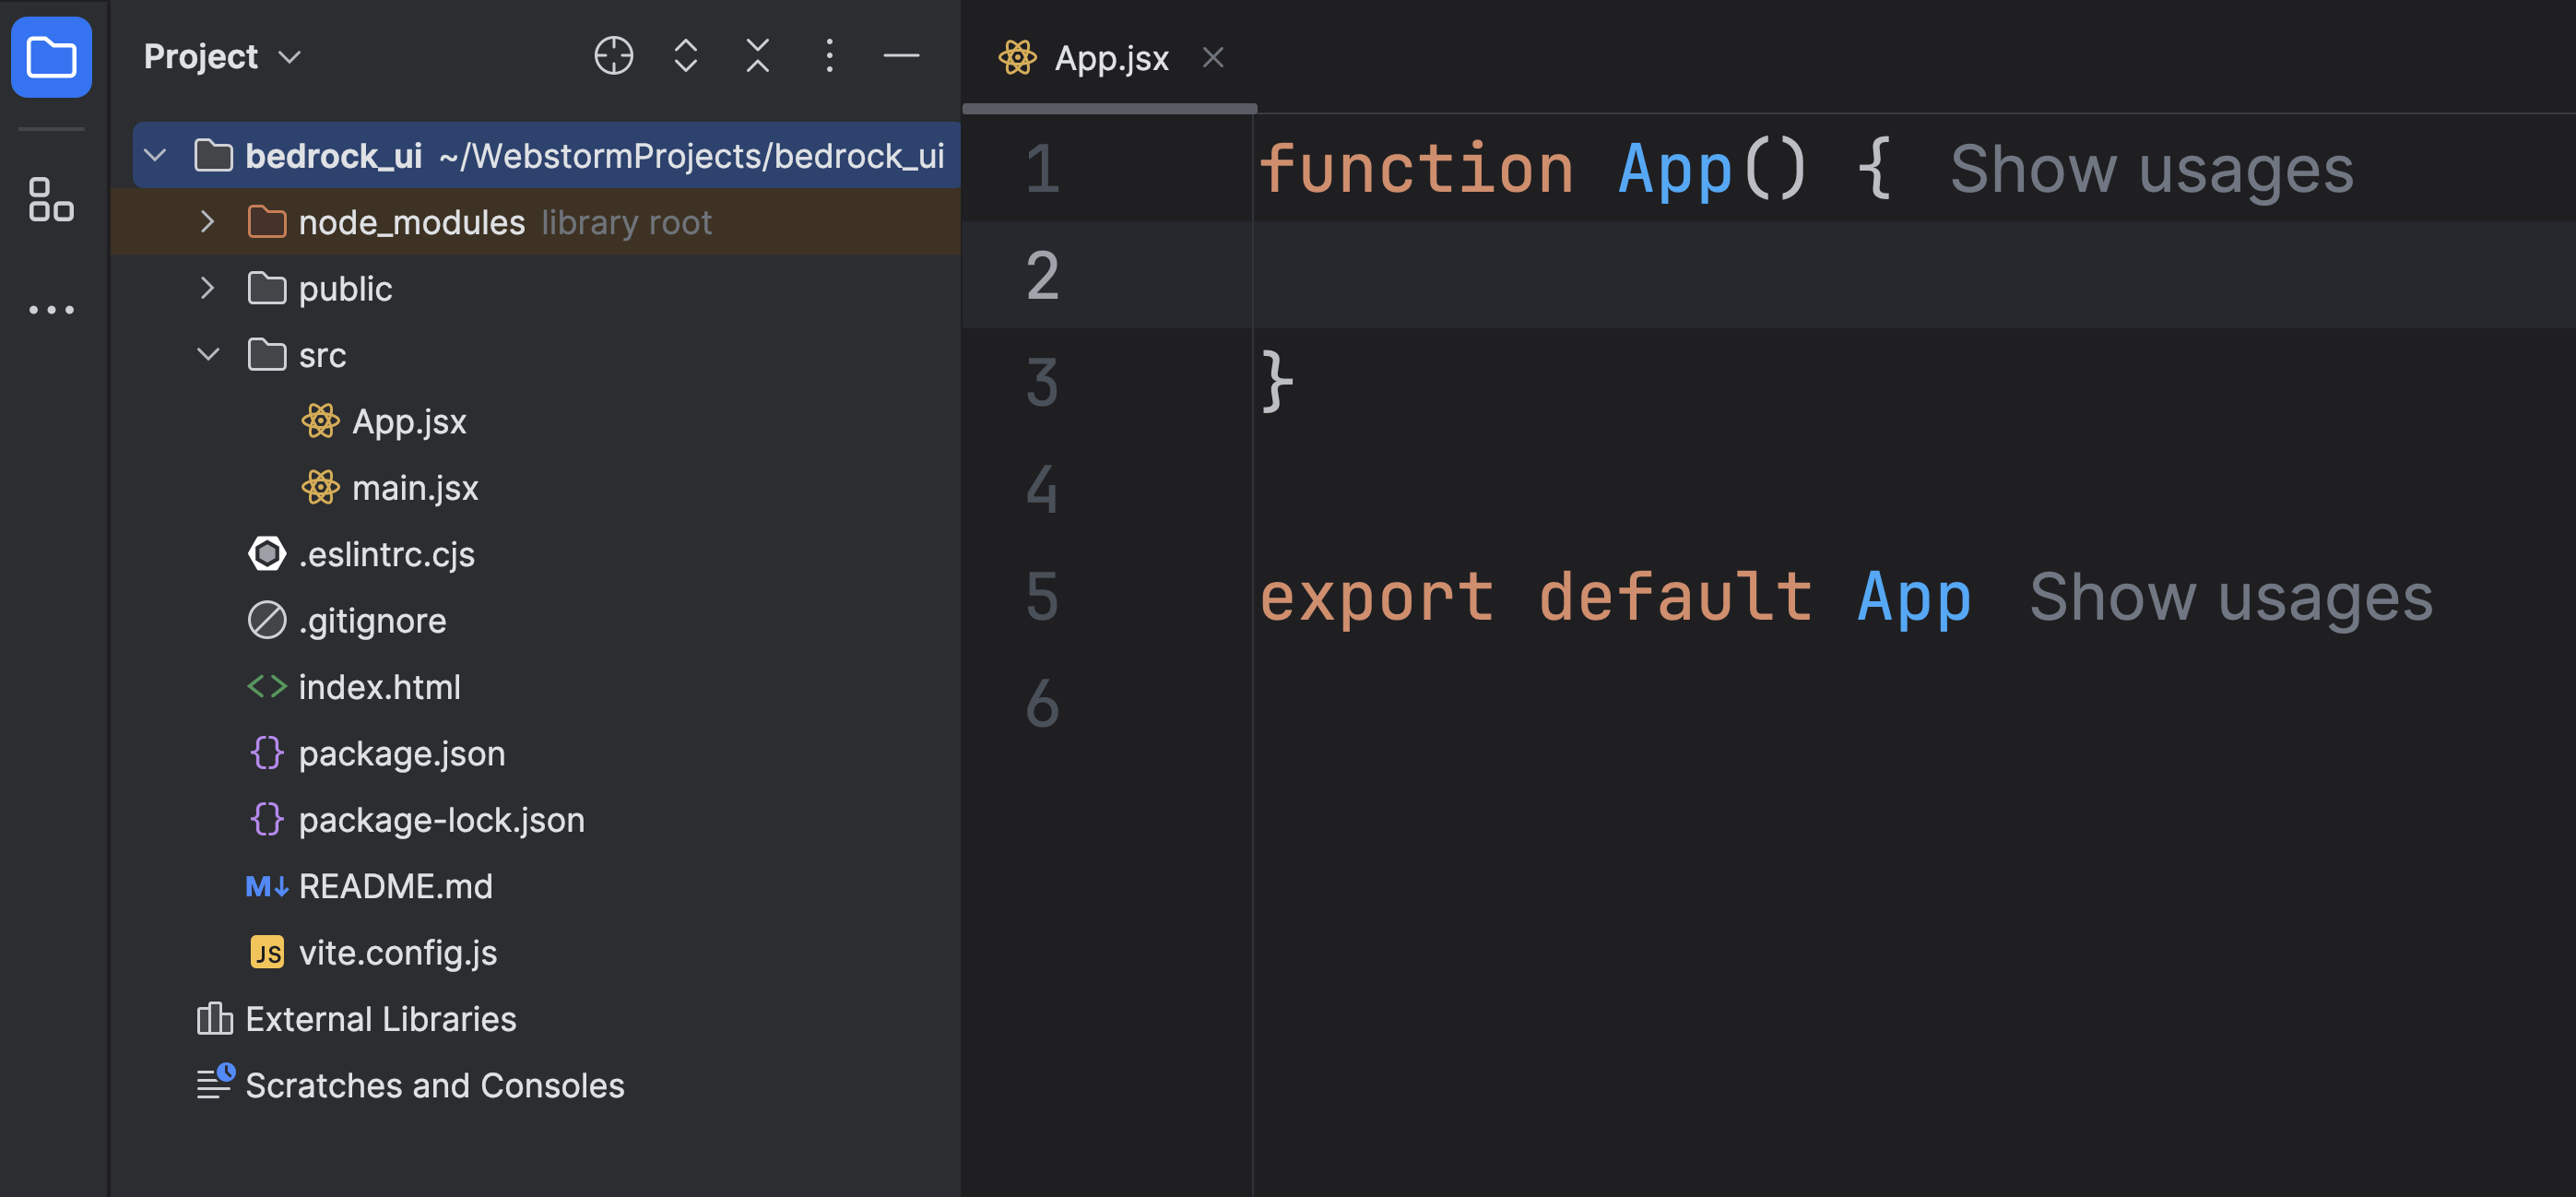Image resolution: width=2576 pixels, height=1197 pixels.
Task: Close the App.jsx tab
Action: (1212, 58)
